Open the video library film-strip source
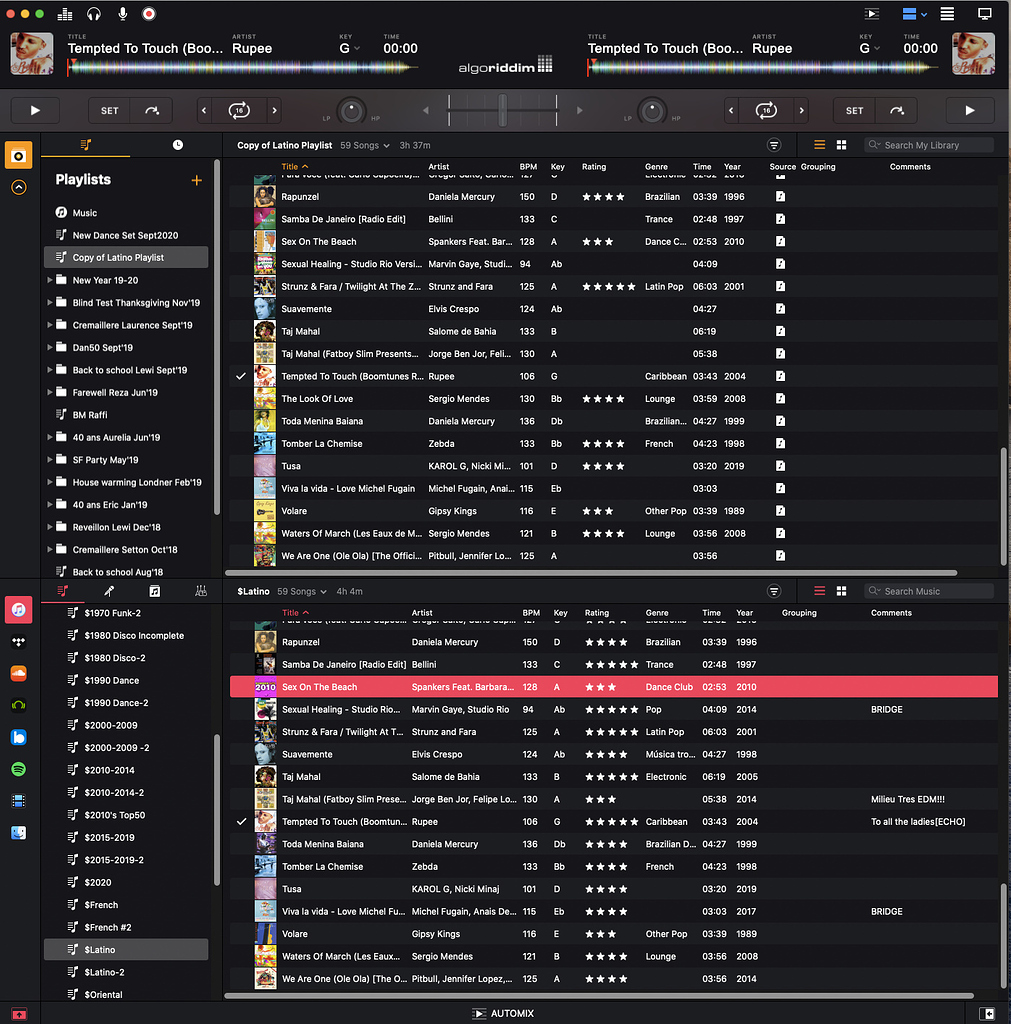The image size is (1011, 1024). (x=18, y=801)
